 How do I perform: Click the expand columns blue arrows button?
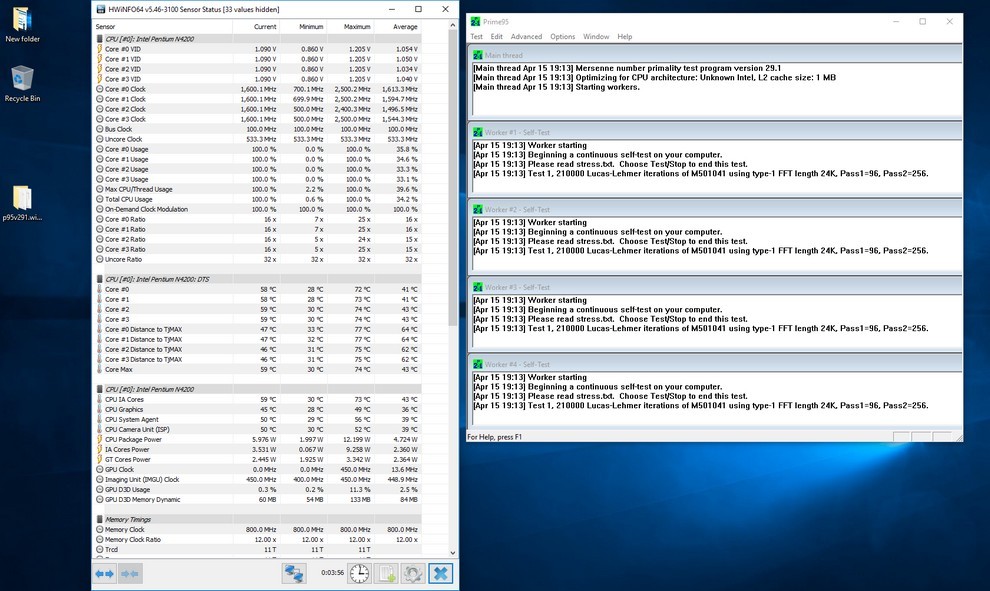[104, 573]
